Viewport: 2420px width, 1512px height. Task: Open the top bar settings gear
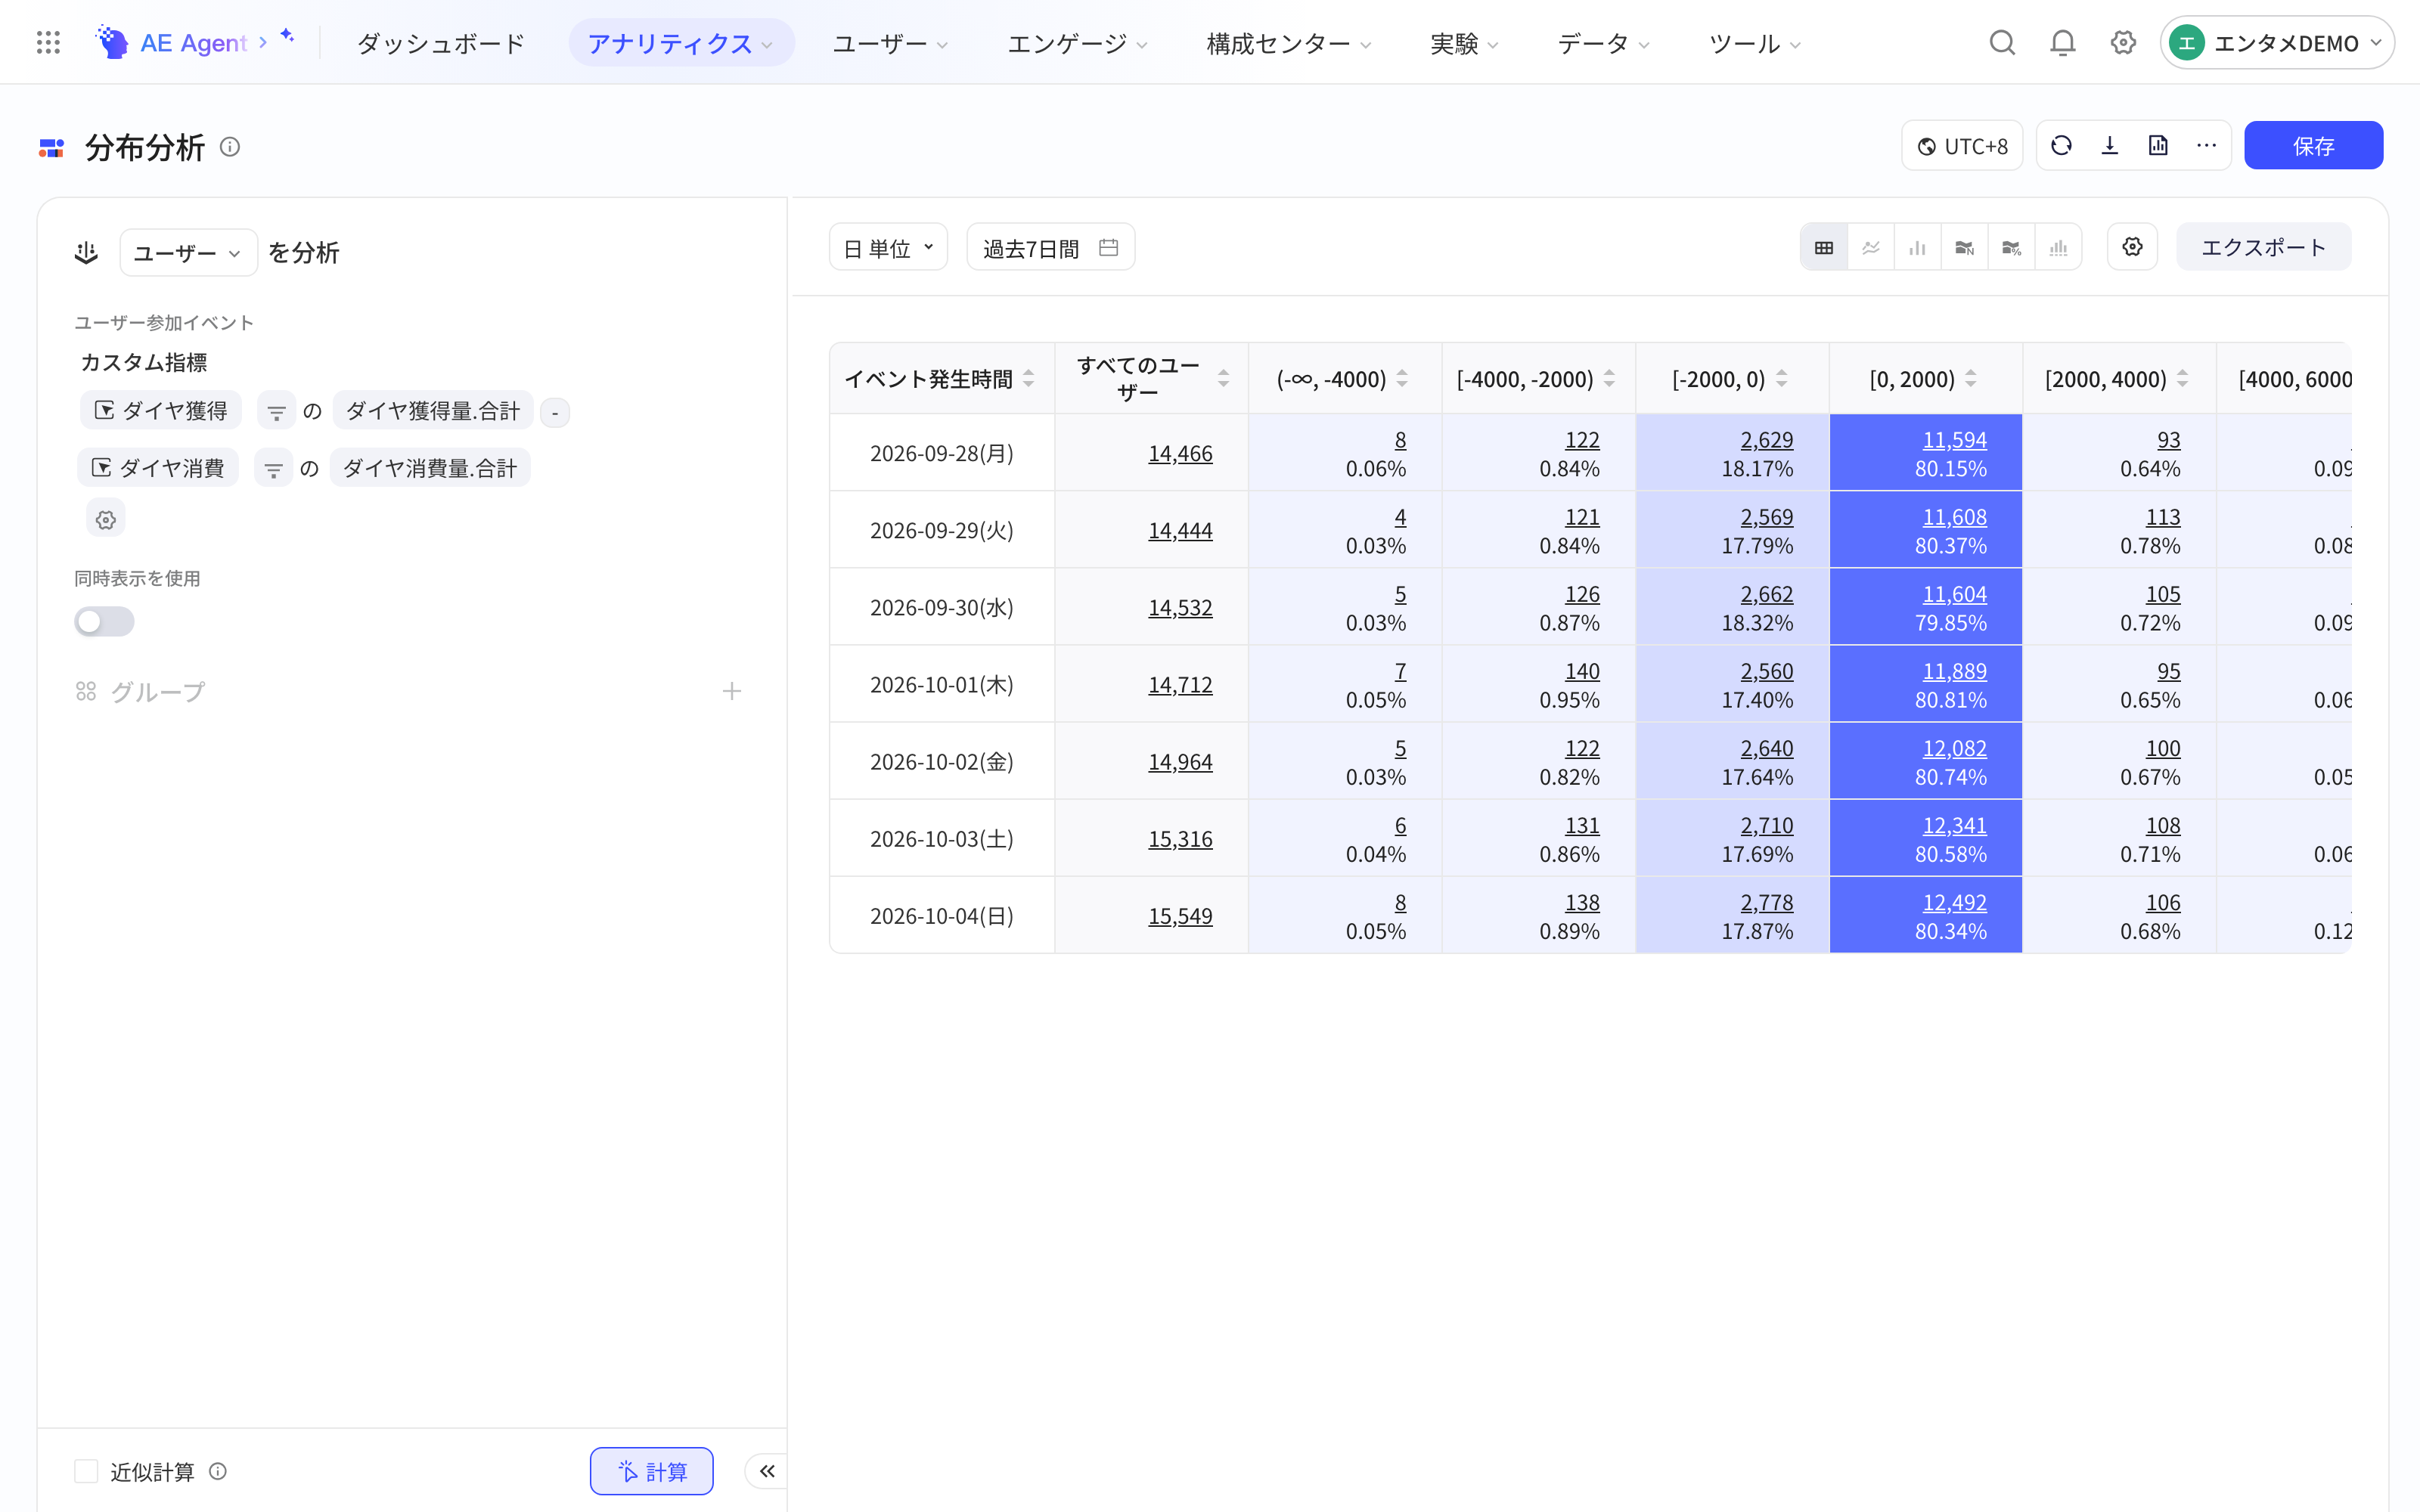2123,43
